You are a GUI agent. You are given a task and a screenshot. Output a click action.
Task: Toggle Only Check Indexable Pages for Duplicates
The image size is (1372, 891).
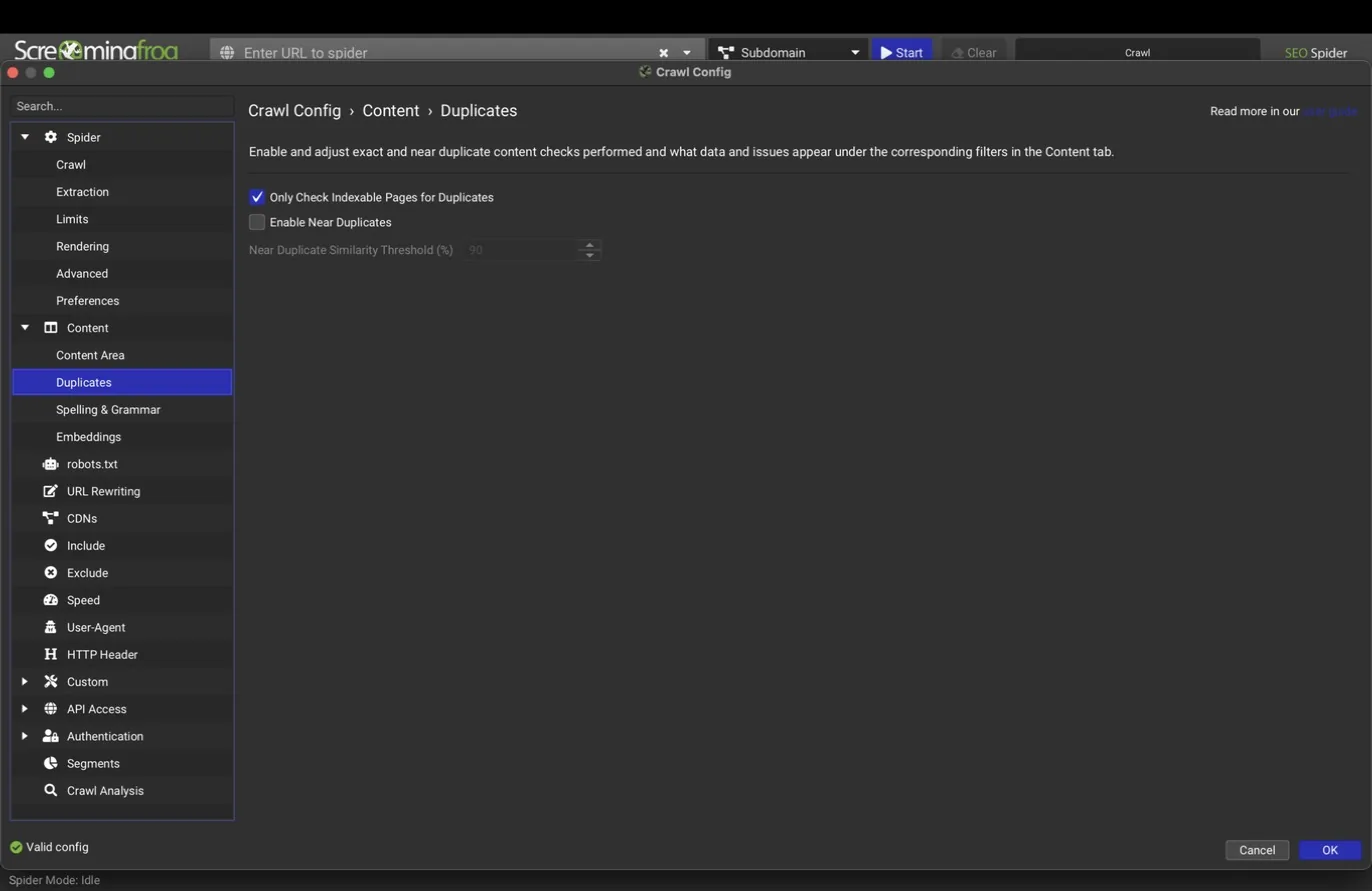click(x=257, y=197)
